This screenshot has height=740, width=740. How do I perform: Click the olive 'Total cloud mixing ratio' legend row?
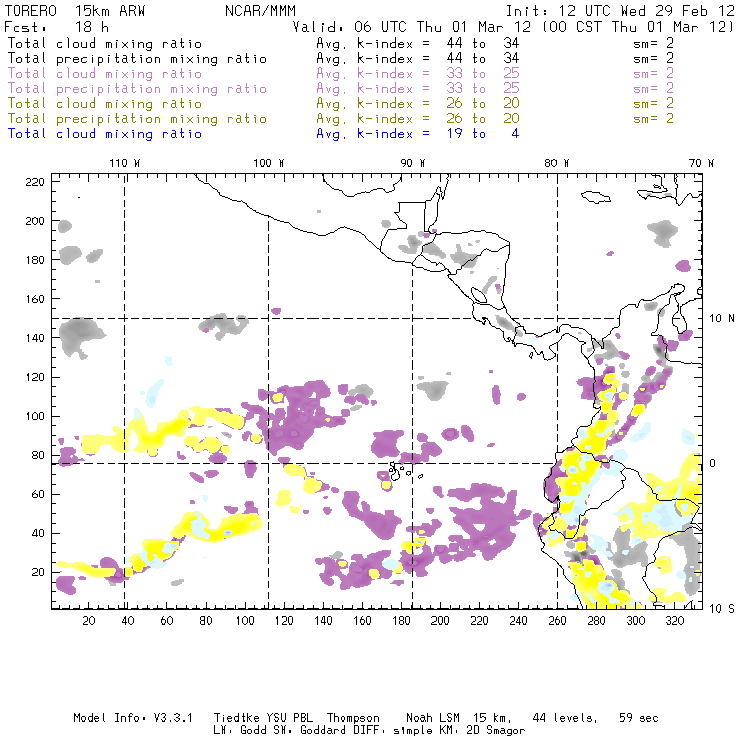point(341,103)
